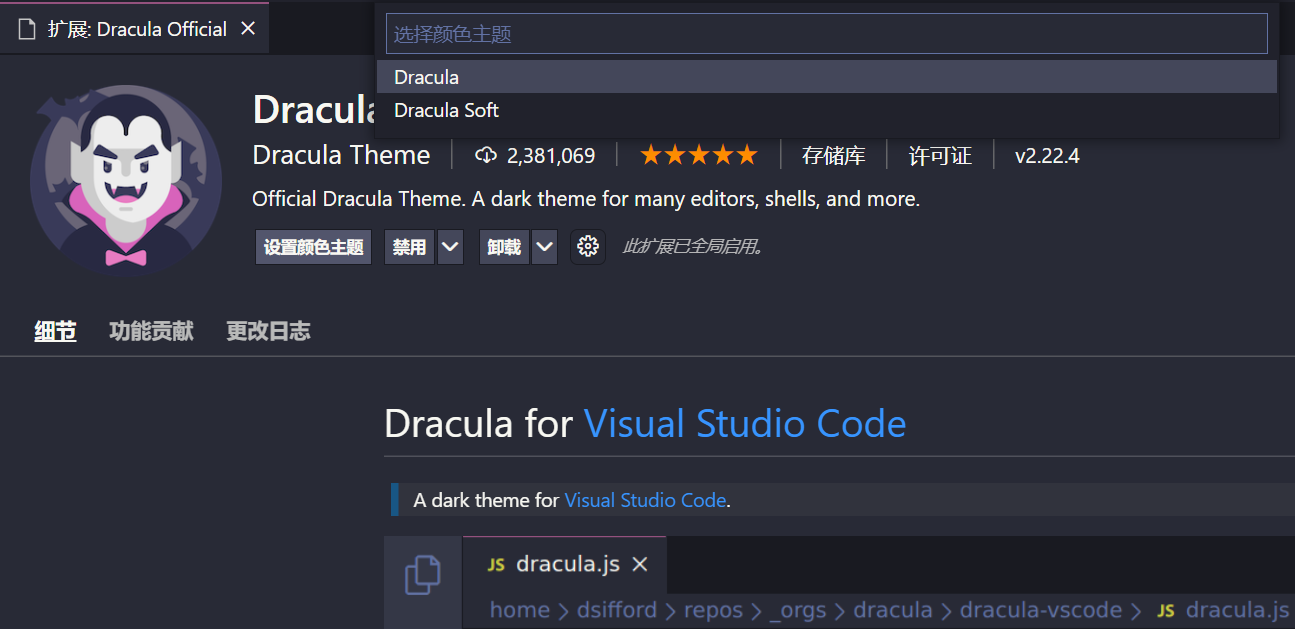Click the 设置颜色主题 button
Image resolution: width=1295 pixels, height=629 pixels.
pos(313,247)
